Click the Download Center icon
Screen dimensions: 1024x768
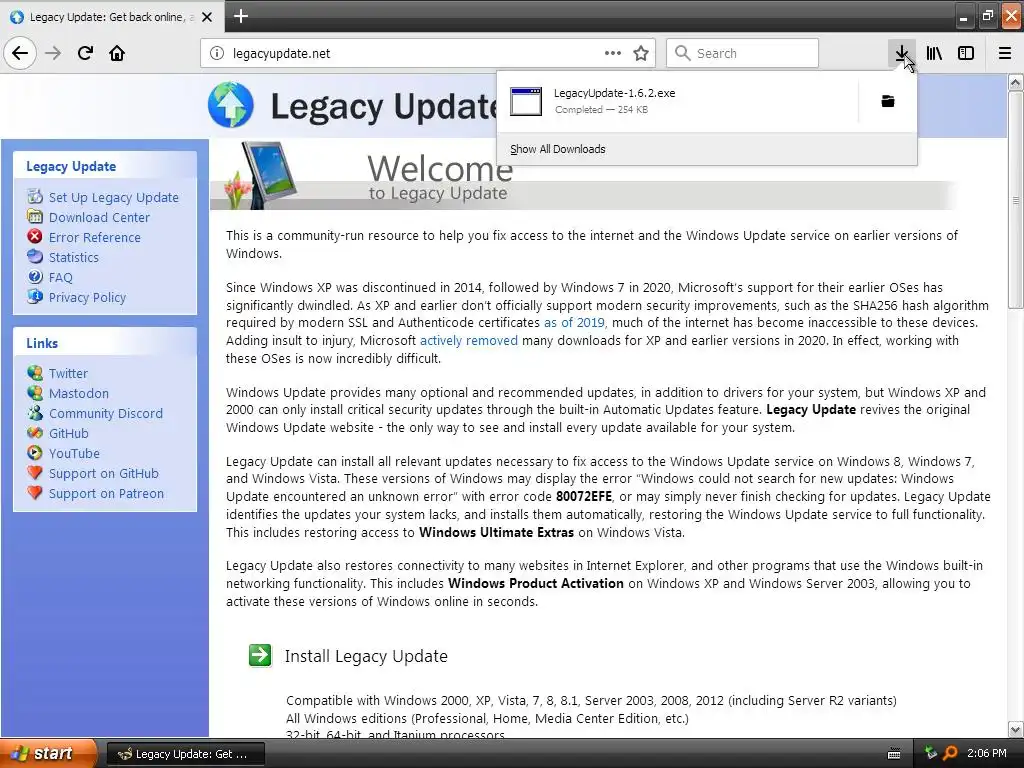point(35,216)
